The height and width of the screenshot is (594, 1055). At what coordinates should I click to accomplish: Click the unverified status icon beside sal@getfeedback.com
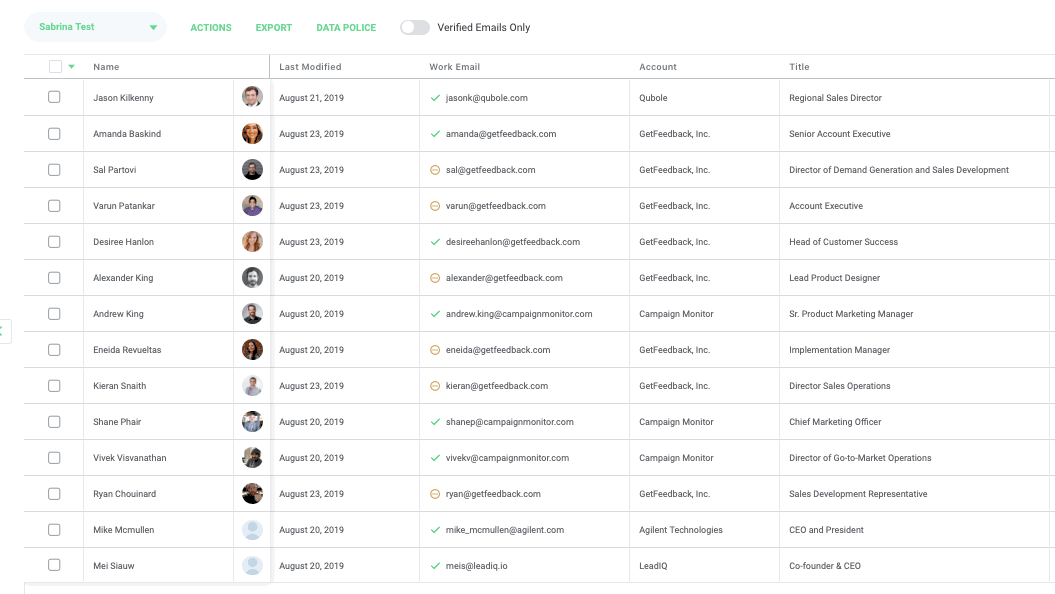pos(435,170)
